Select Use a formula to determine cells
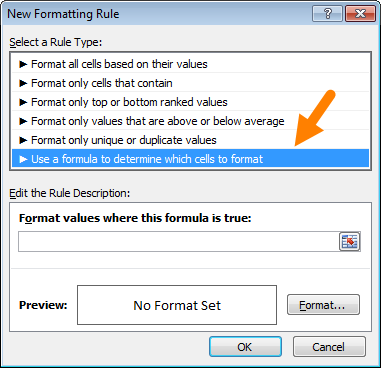Image resolution: width=381 pixels, height=368 pixels. tap(191, 159)
